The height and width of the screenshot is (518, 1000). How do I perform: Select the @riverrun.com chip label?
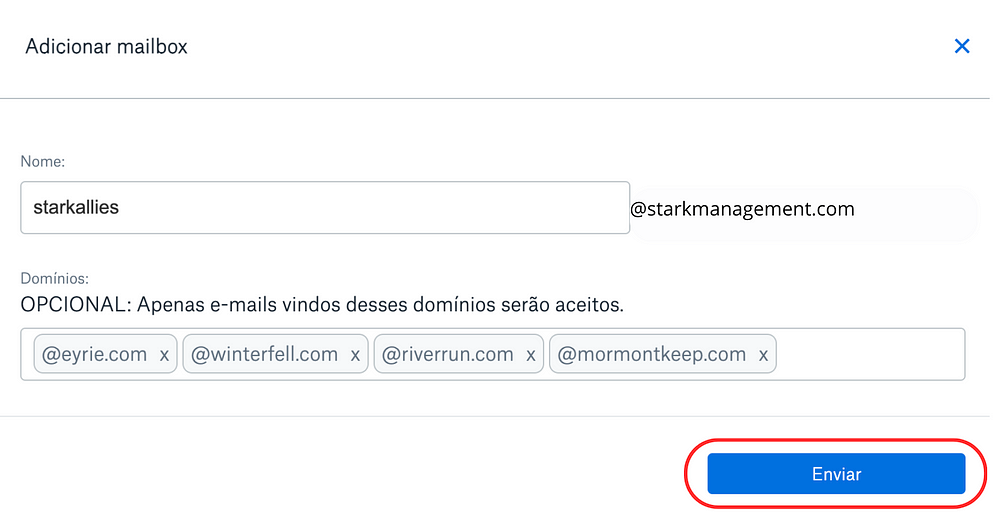click(x=448, y=354)
